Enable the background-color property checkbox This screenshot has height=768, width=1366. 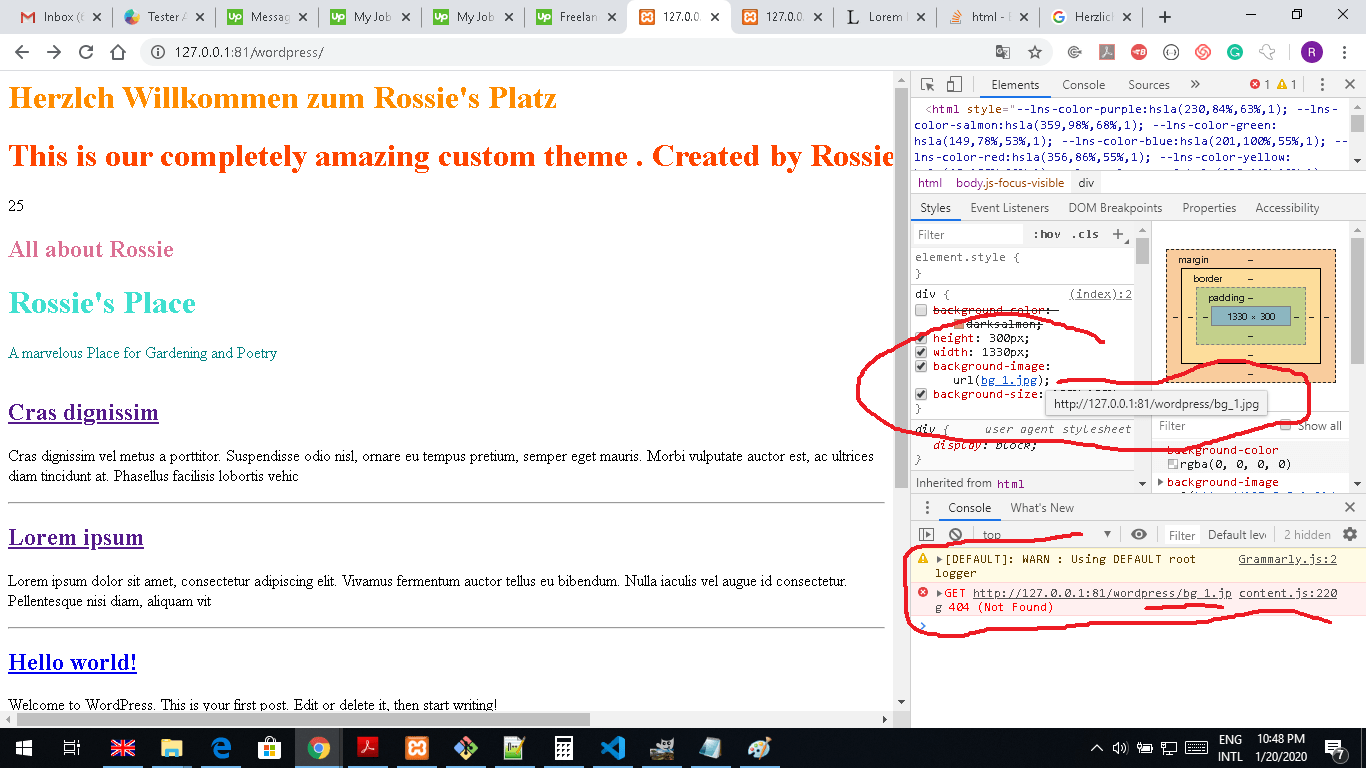(921, 310)
